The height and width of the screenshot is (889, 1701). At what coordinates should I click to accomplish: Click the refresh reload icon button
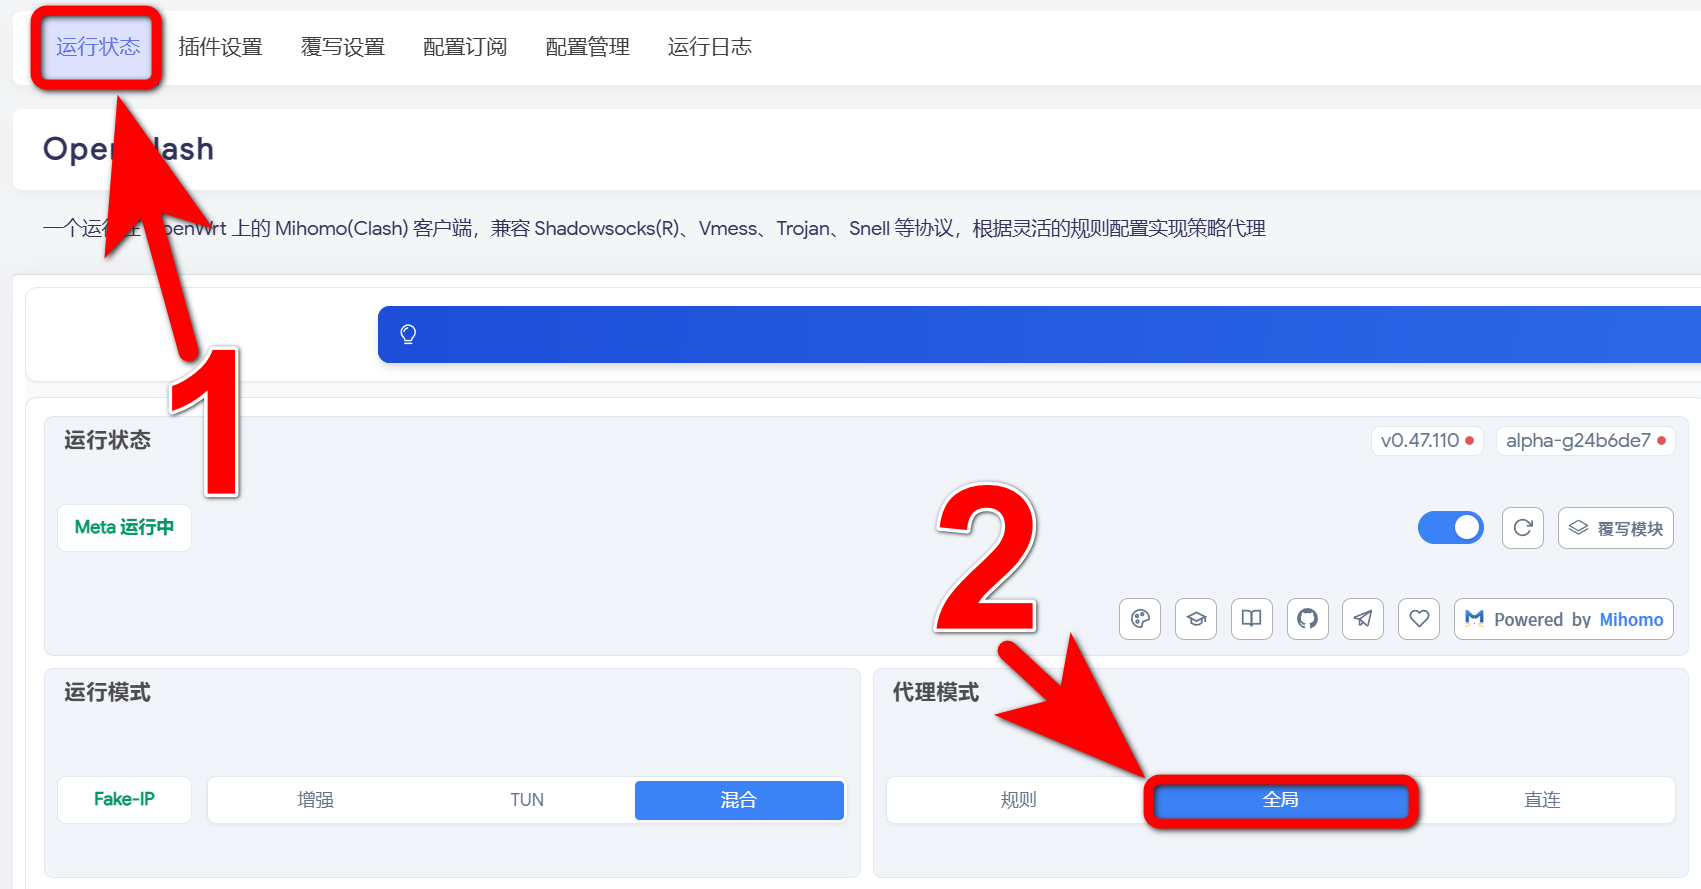click(1523, 528)
